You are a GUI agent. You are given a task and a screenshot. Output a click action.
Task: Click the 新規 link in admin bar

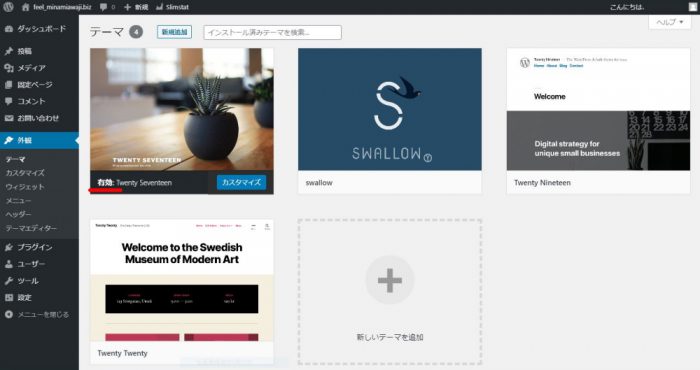click(141, 7)
